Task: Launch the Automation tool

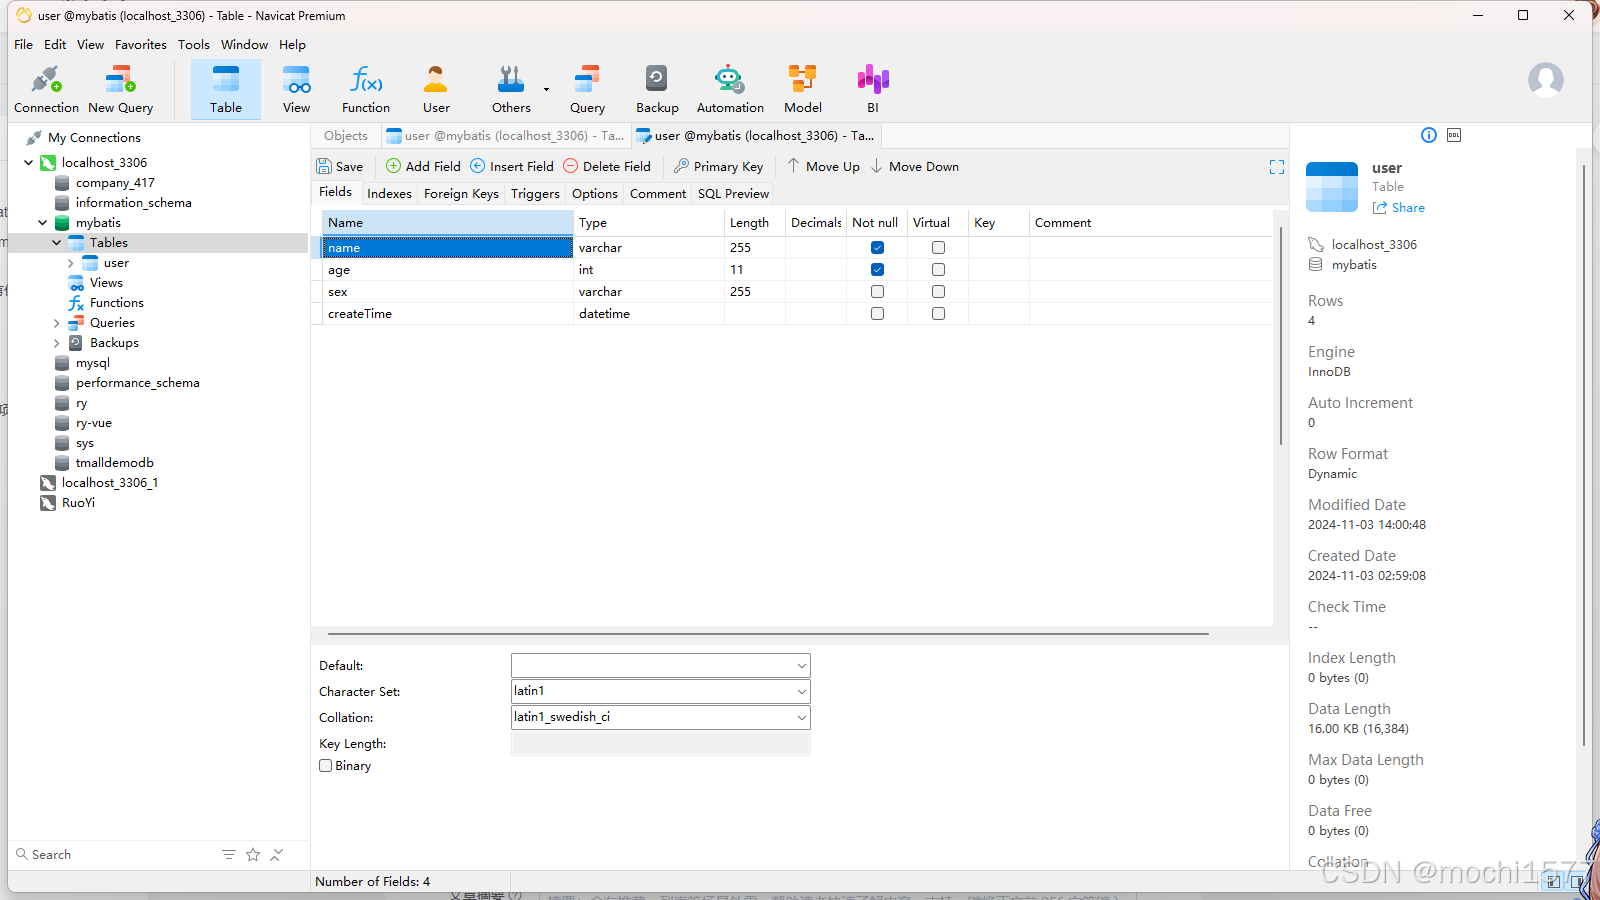Action: click(x=729, y=88)
